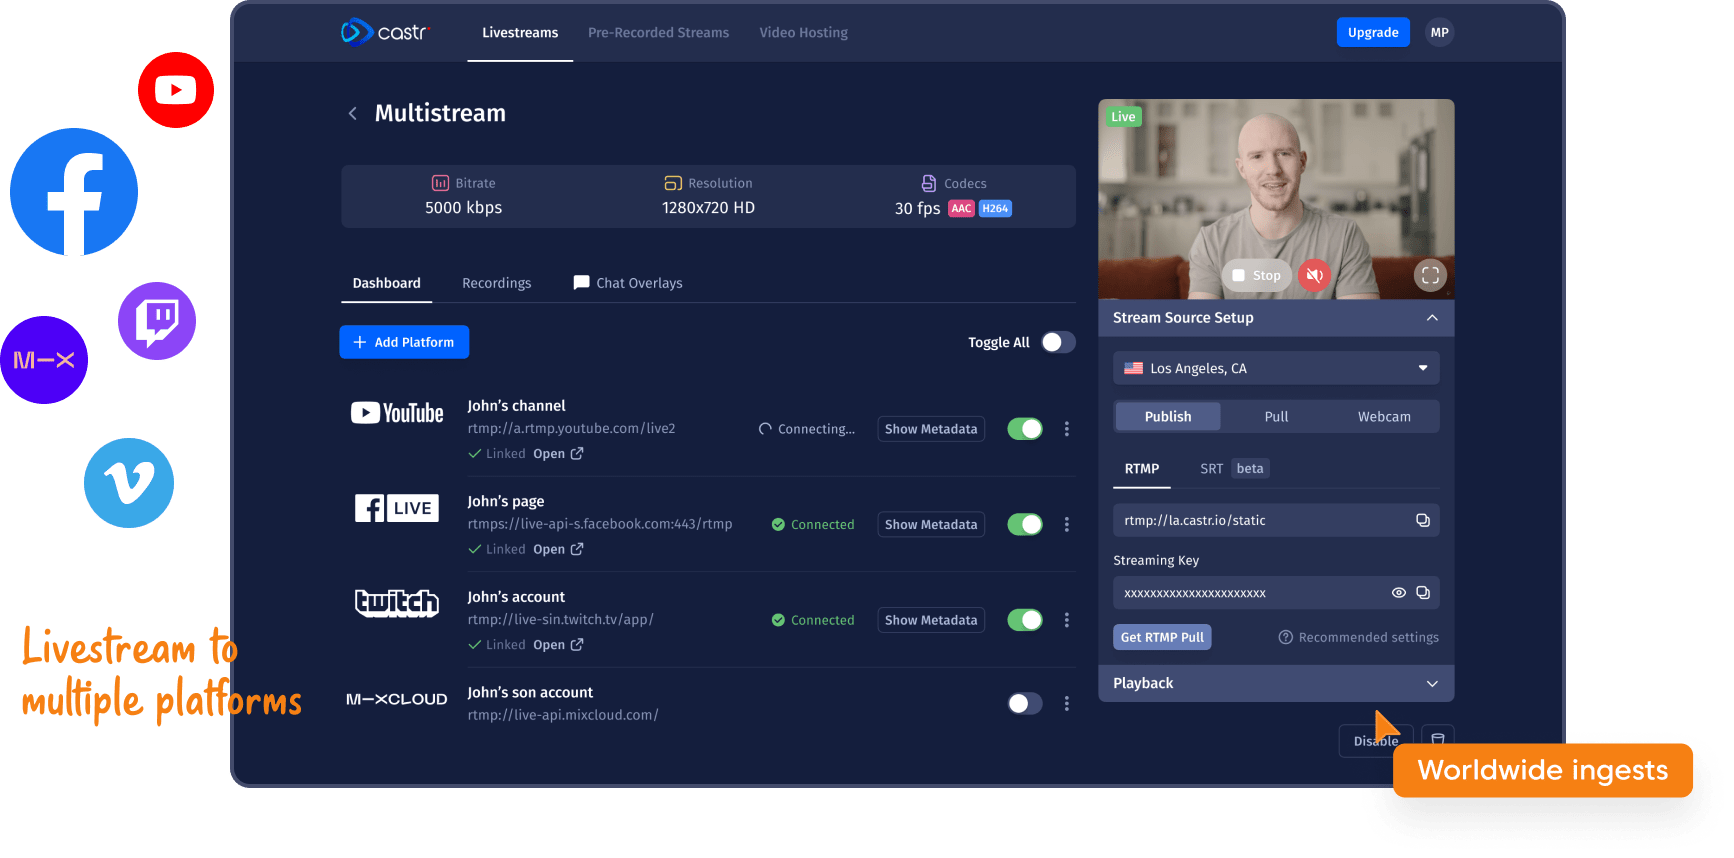Show Metadata for John's page
This screenshot has height=858, width=1734.
(931, 525)
